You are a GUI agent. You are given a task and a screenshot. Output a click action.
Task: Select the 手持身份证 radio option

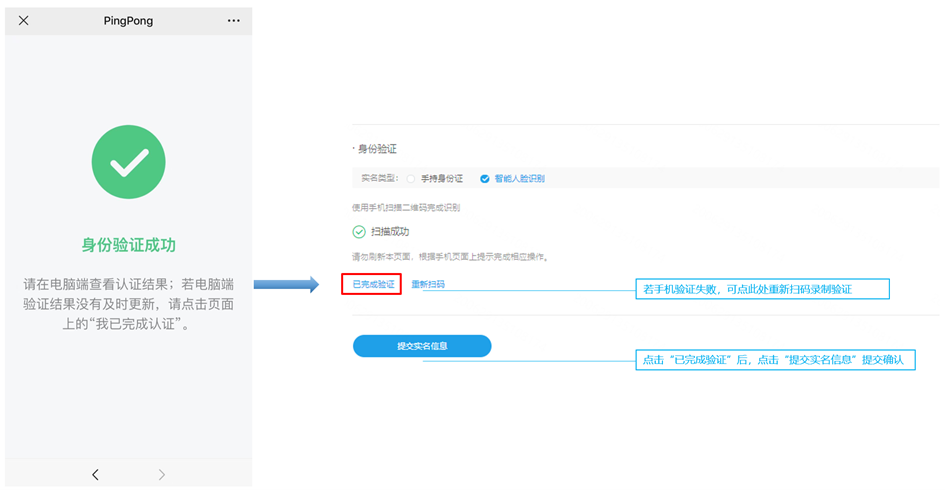[x=411, y=178]
